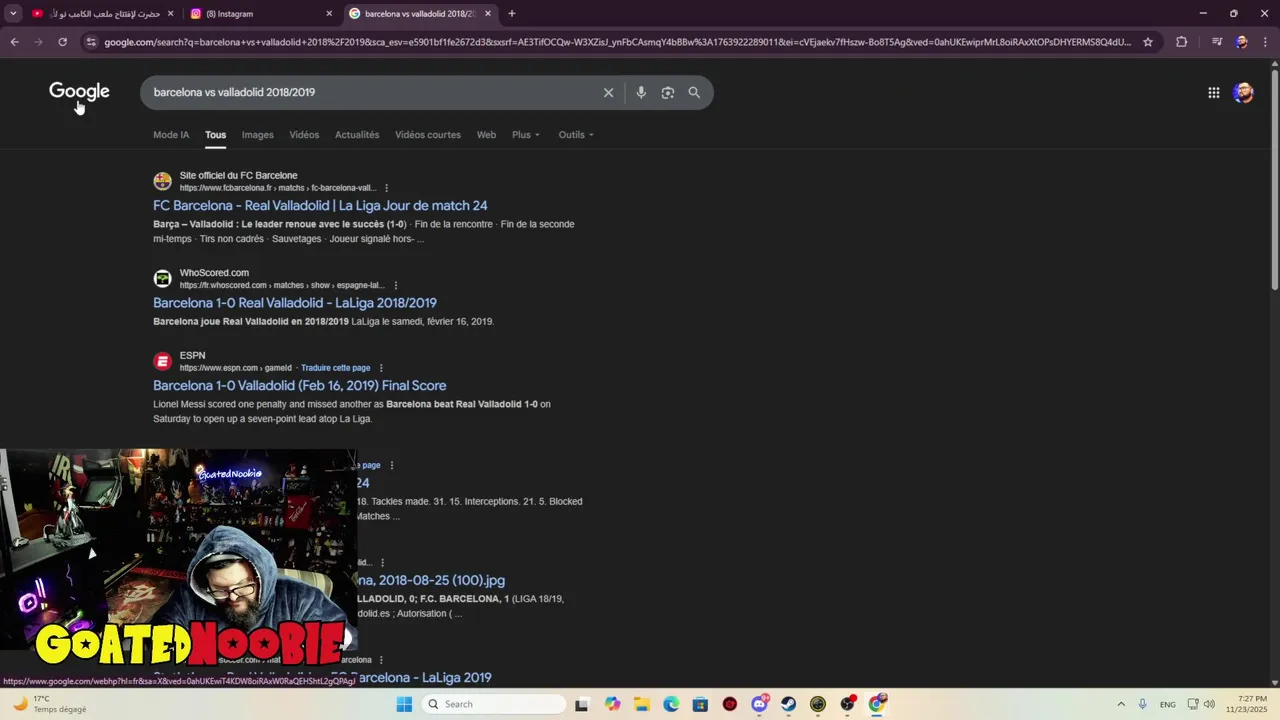Open the Barcelona - LaLiga 2019 result
This screenshot has height=720, width=1280.
424,677
